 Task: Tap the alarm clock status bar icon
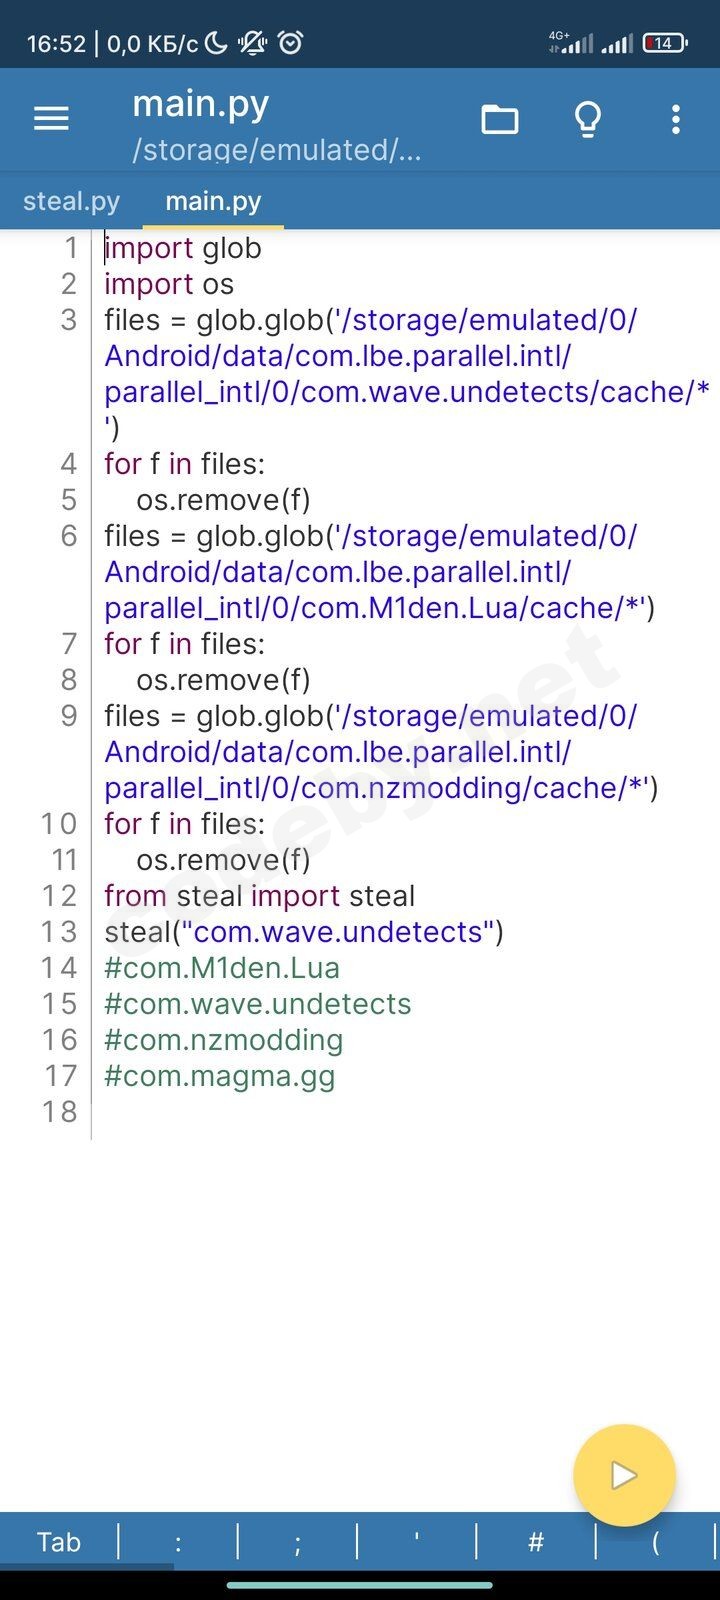[291, 43]
